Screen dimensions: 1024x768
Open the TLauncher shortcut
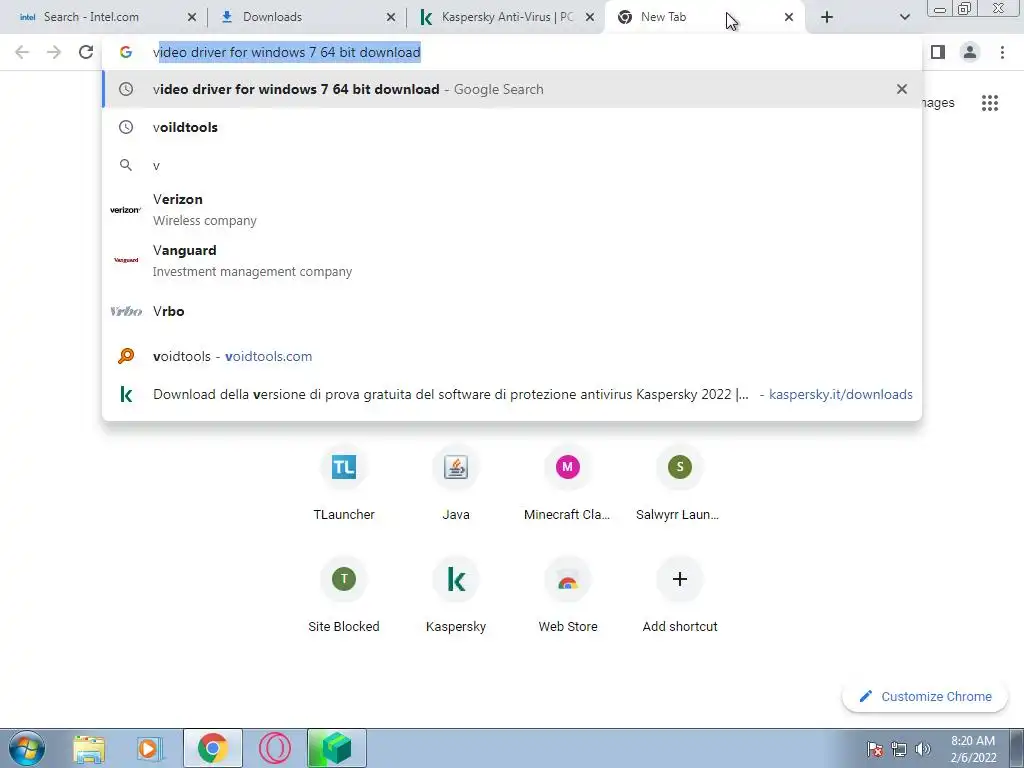coord(344,484)
